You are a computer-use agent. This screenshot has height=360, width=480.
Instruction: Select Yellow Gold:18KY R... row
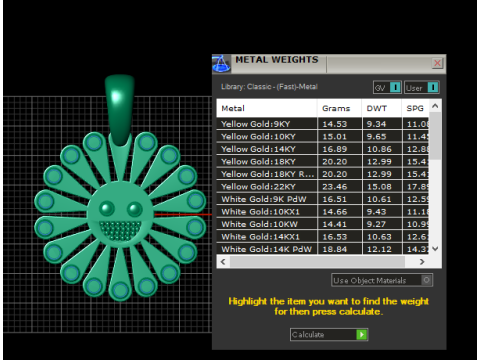tap(322, 174)
